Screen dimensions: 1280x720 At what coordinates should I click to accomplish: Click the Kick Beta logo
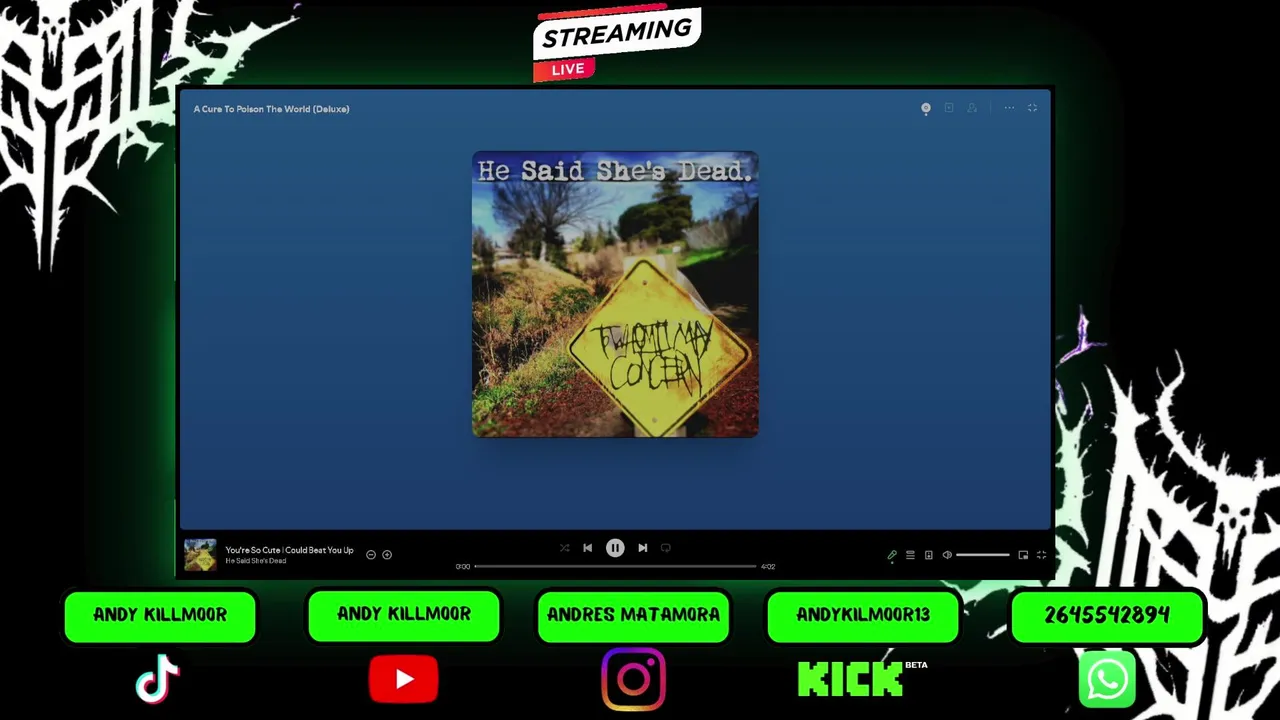pos(861,679)
